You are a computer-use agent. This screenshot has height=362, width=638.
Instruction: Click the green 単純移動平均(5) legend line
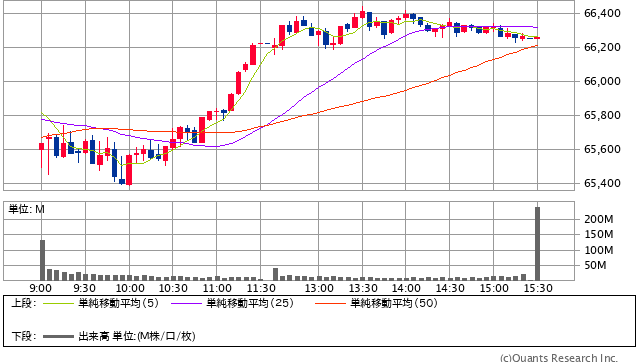[x=58, y=303]
